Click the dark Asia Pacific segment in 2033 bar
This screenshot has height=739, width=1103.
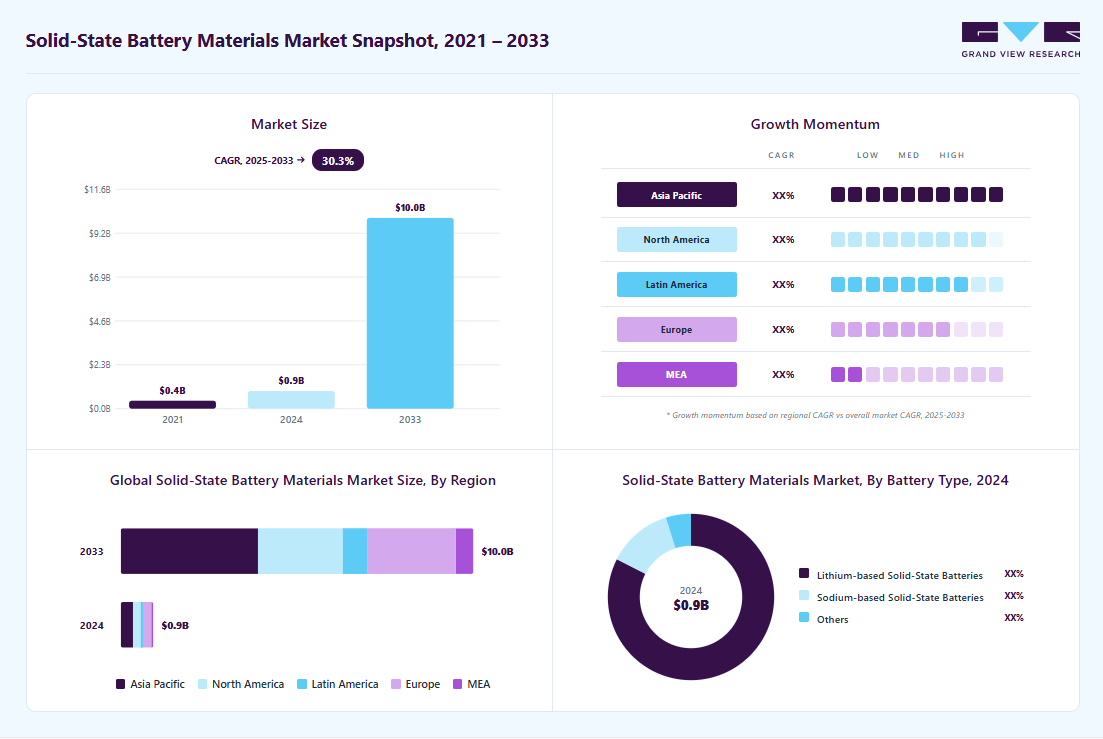[x=189, y=551]
